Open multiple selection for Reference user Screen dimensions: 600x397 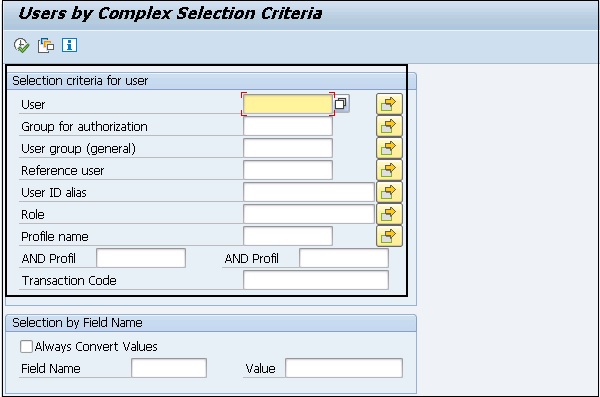tap(389, 170)
